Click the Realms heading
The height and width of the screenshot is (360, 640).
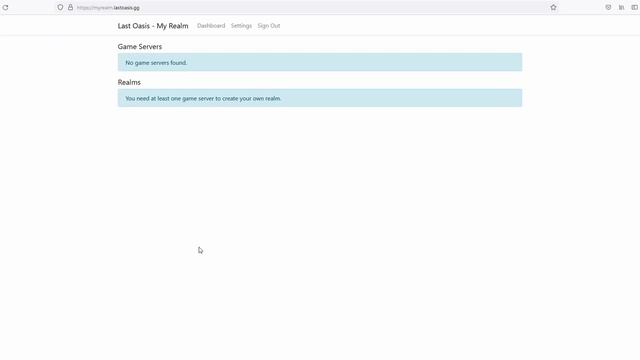click(x=129, y=82)
